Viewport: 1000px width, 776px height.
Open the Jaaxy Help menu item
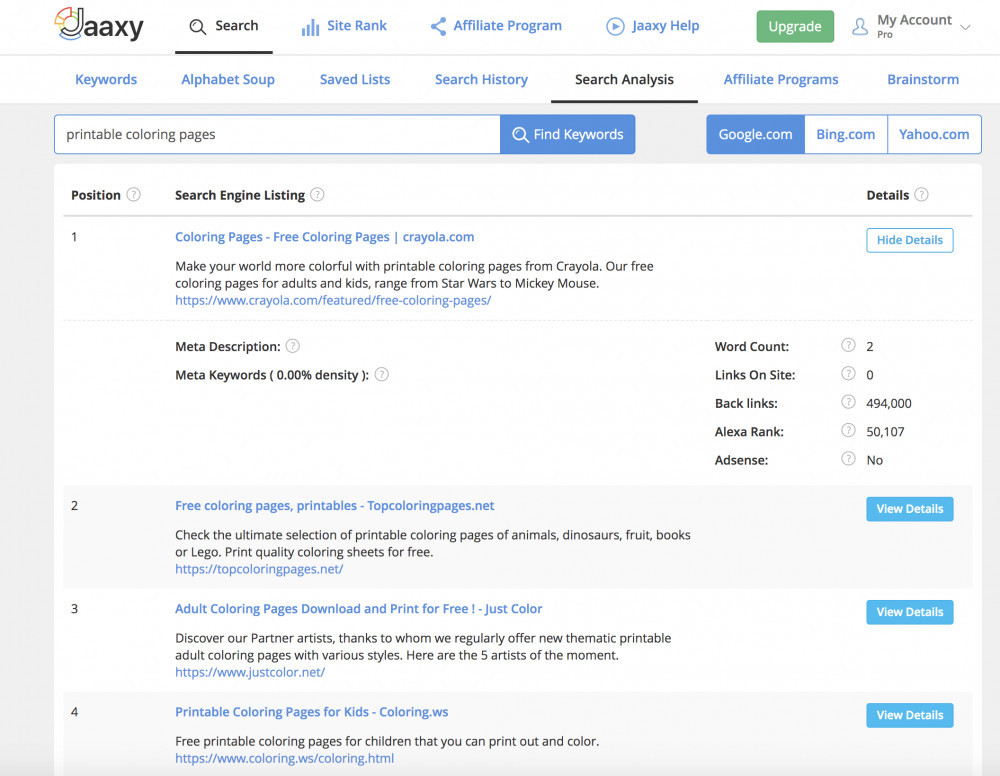(x=652, y=26)
